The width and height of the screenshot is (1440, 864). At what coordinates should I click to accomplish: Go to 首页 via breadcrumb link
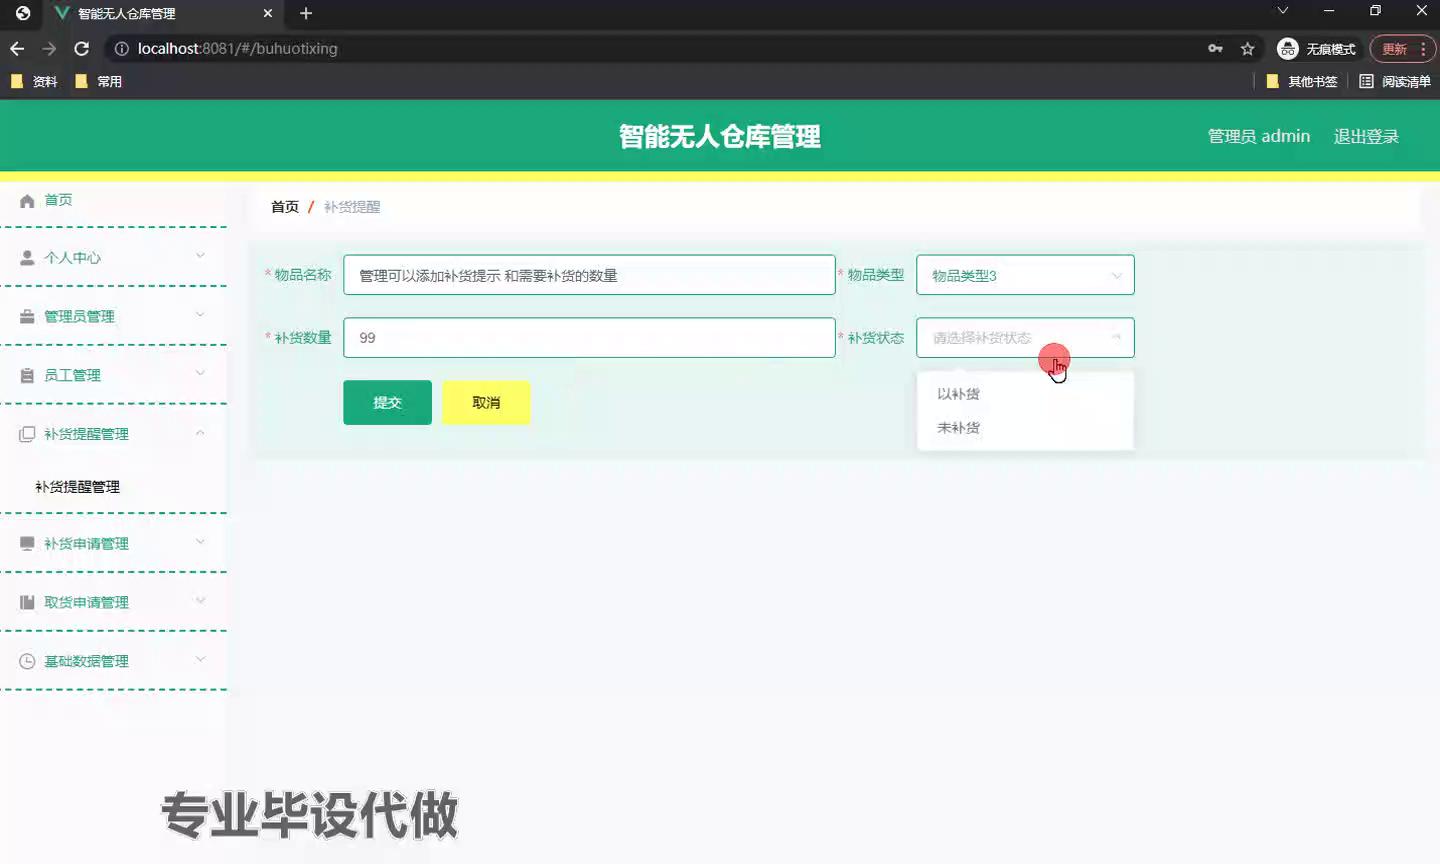(x=284, y=207)
